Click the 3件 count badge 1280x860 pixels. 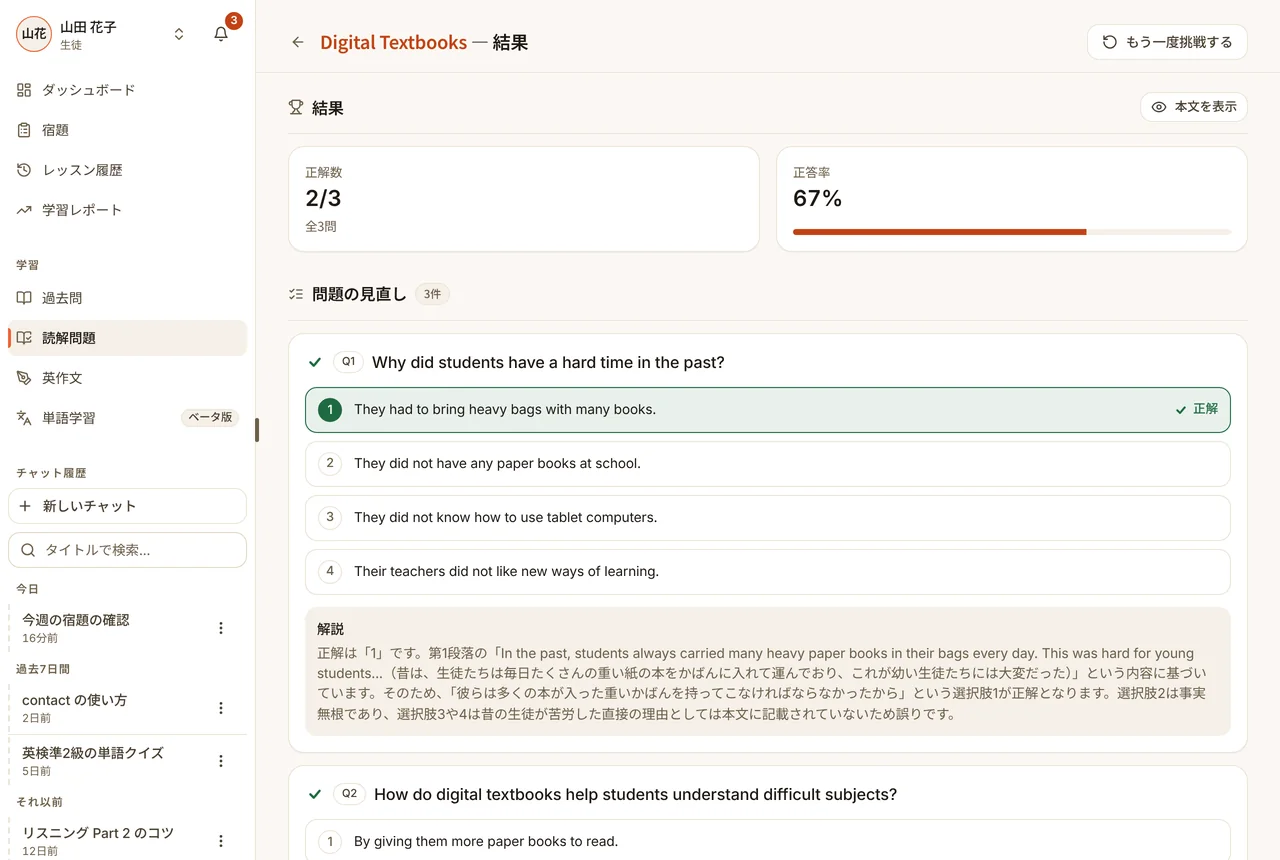tap(432, 294)
